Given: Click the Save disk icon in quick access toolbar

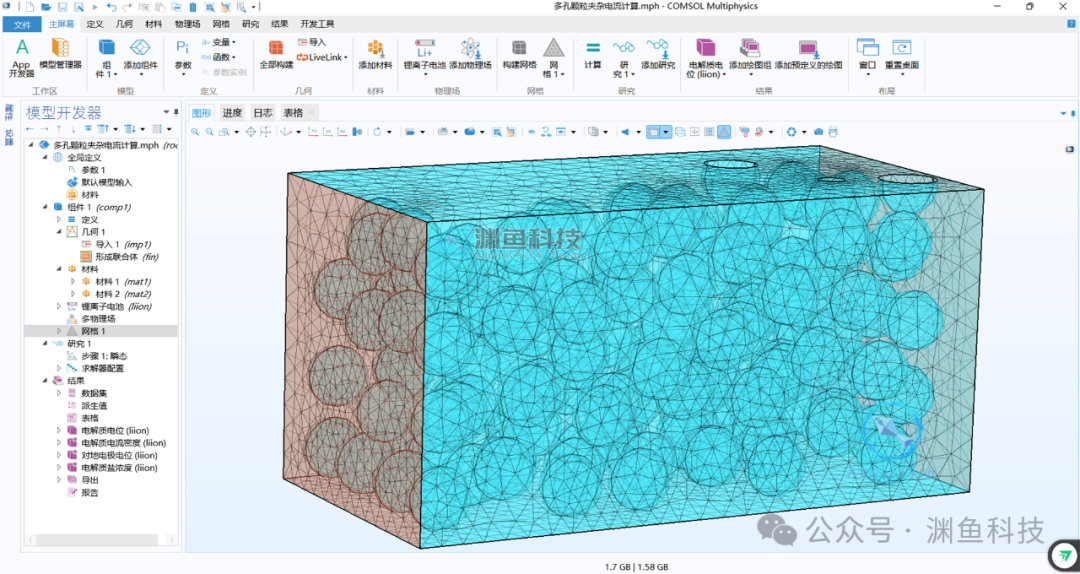Looking at the screenshot, I should pos(62,7).
